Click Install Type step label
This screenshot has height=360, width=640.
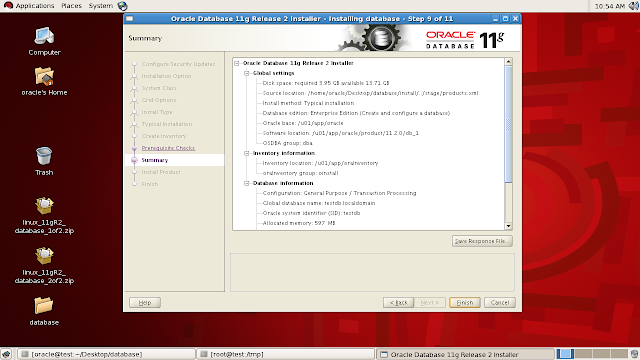click(157, 112)
